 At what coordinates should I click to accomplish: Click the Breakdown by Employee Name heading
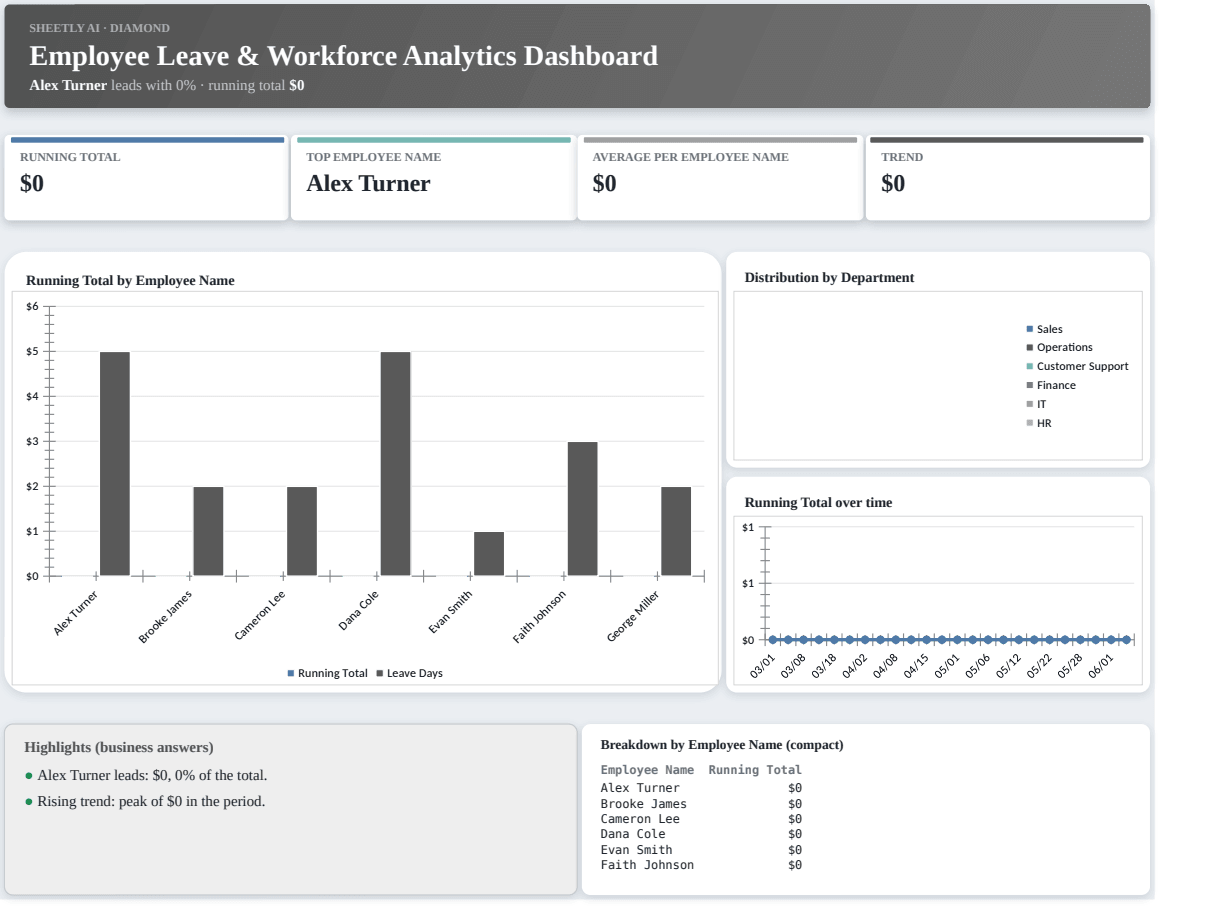722,745
